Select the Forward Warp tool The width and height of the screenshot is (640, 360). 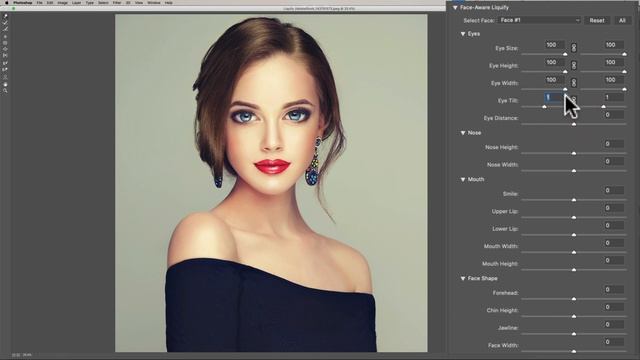click(x=5, y=16)
